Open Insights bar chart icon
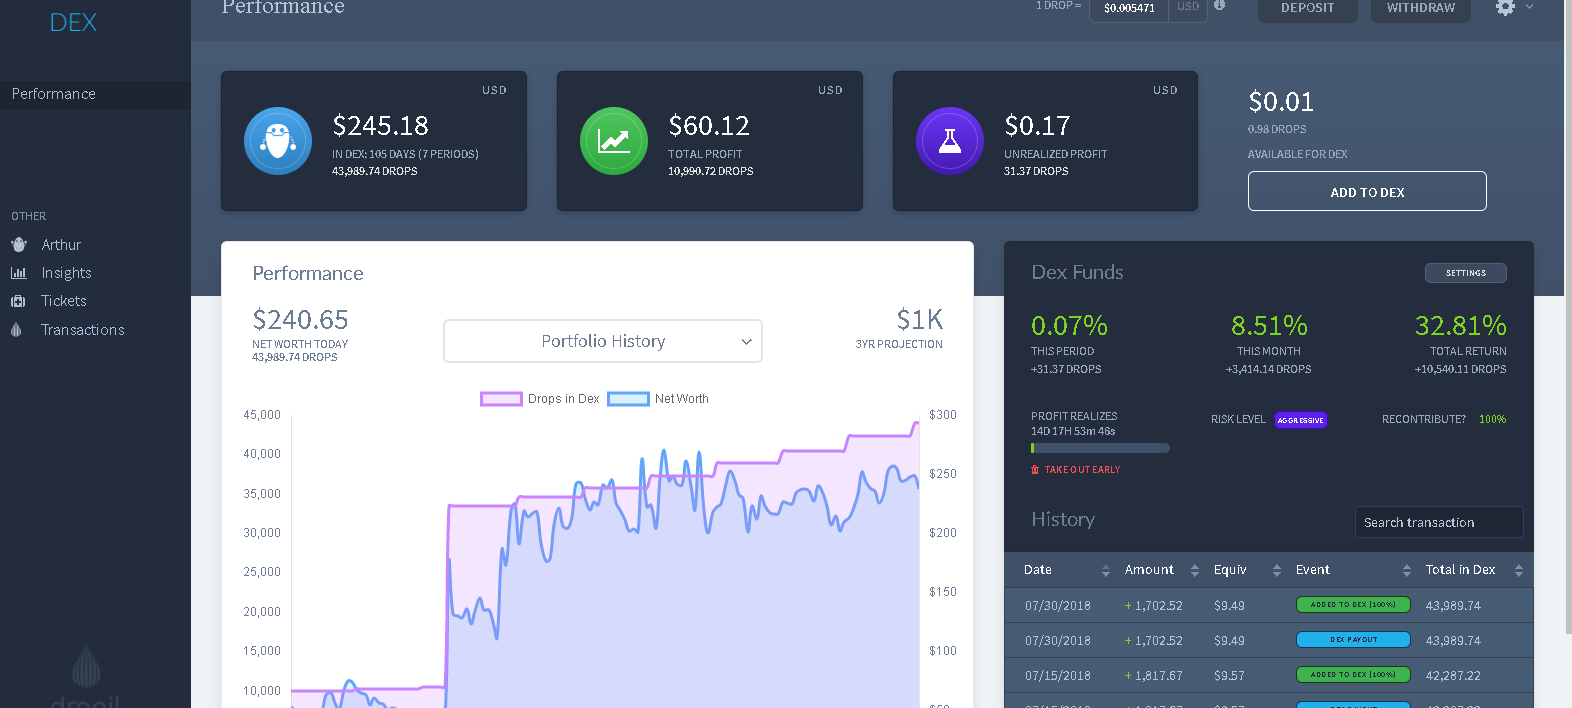The height and width of the screenshot is (708, 1572). (x=18, y=273)
